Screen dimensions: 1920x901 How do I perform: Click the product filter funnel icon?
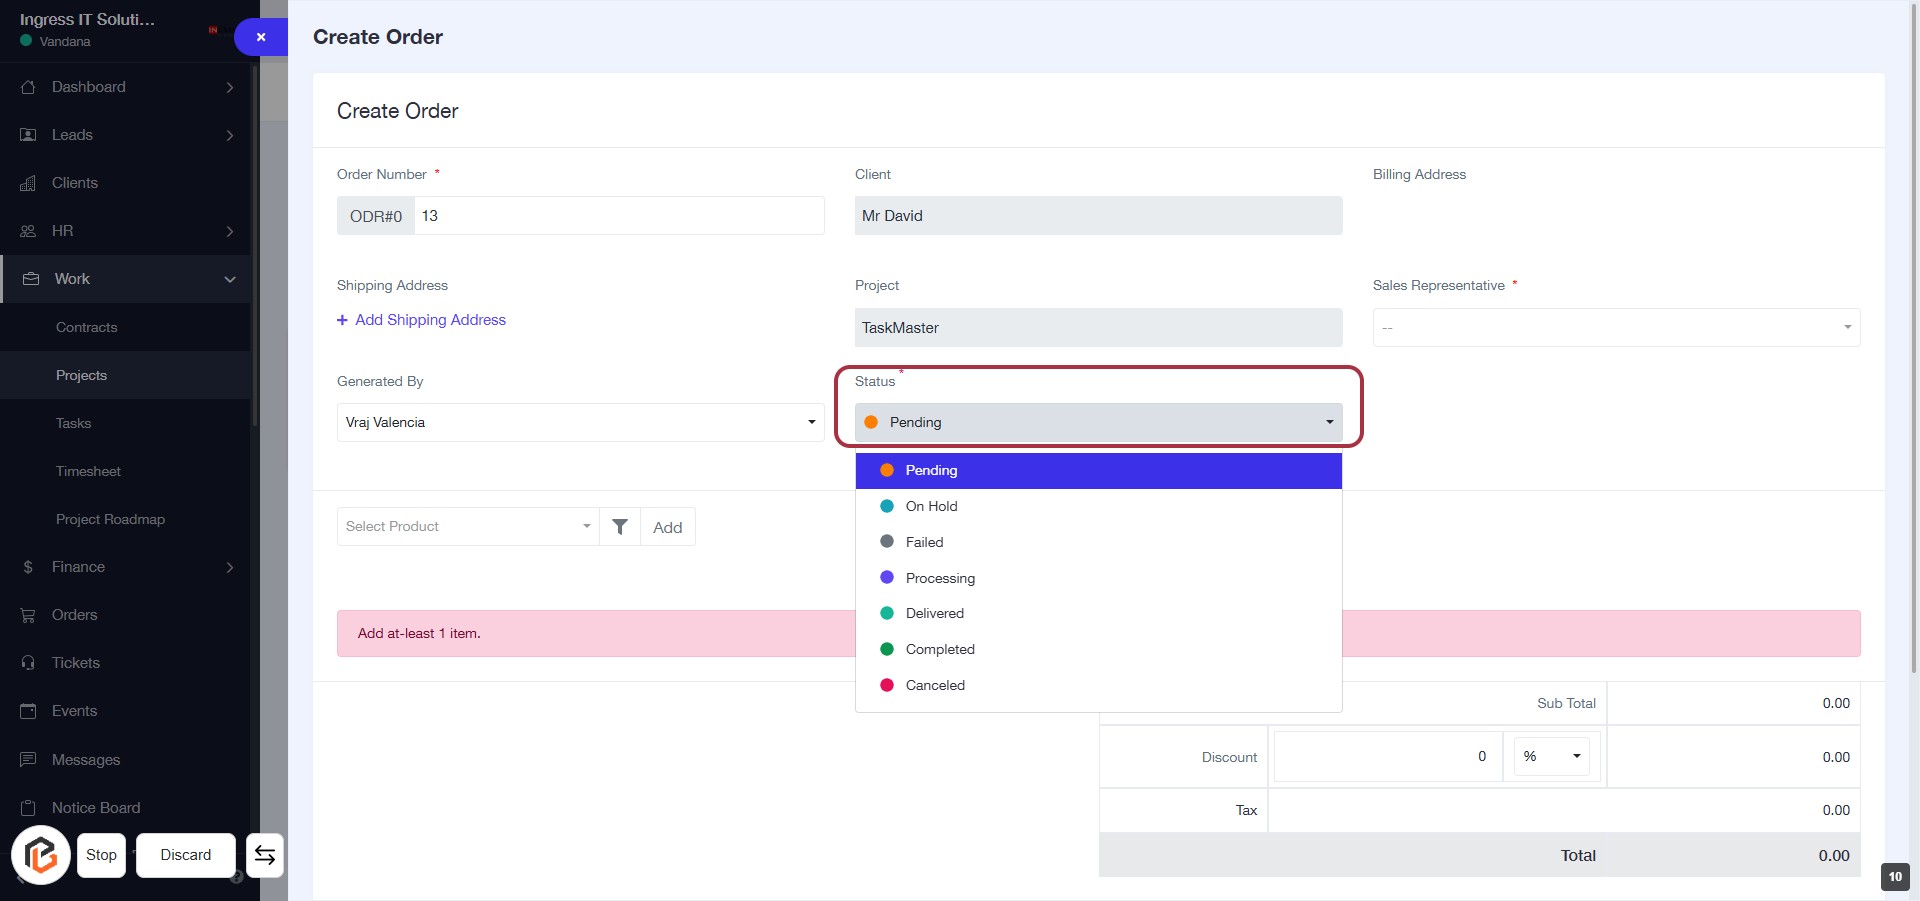[x=620, y=527]
